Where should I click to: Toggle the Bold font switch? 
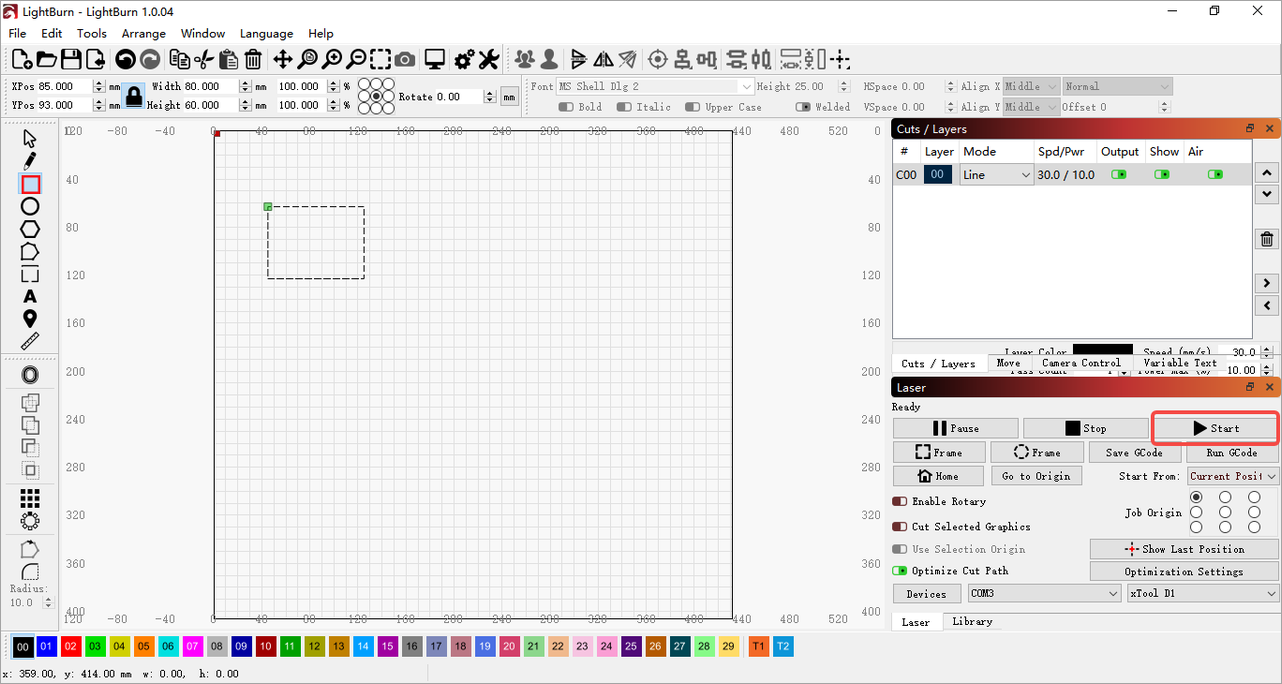pyautogui.click(x=566, y=107)
